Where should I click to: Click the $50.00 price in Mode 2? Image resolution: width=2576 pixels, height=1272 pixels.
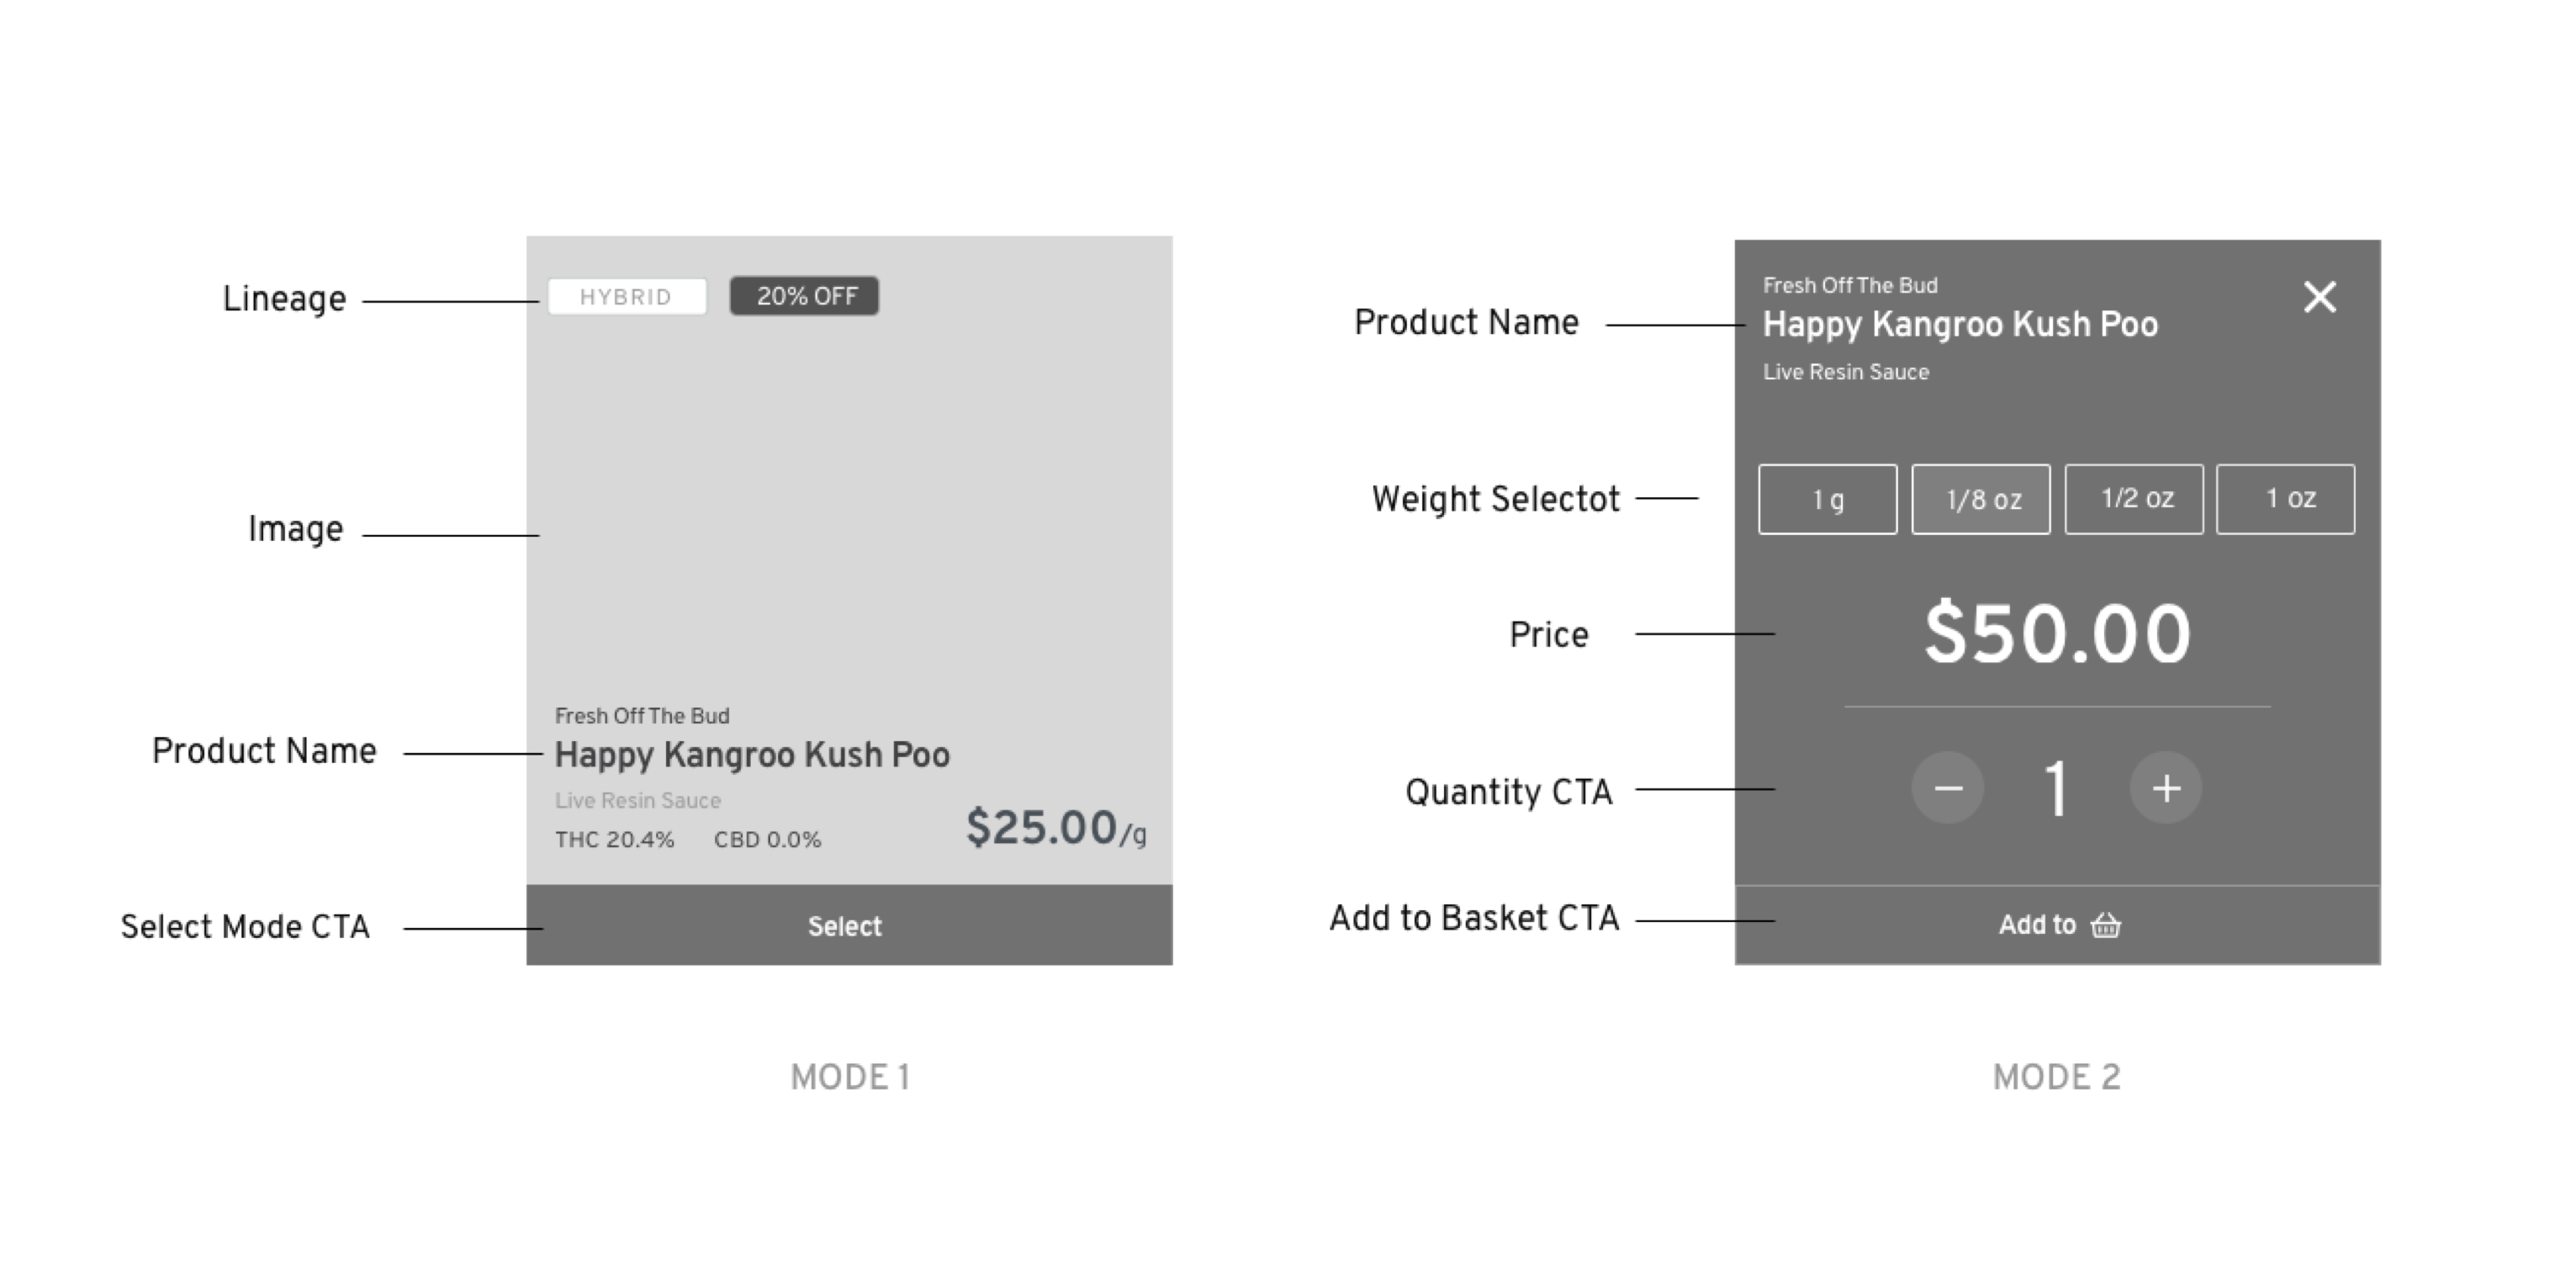[2057, 633]
